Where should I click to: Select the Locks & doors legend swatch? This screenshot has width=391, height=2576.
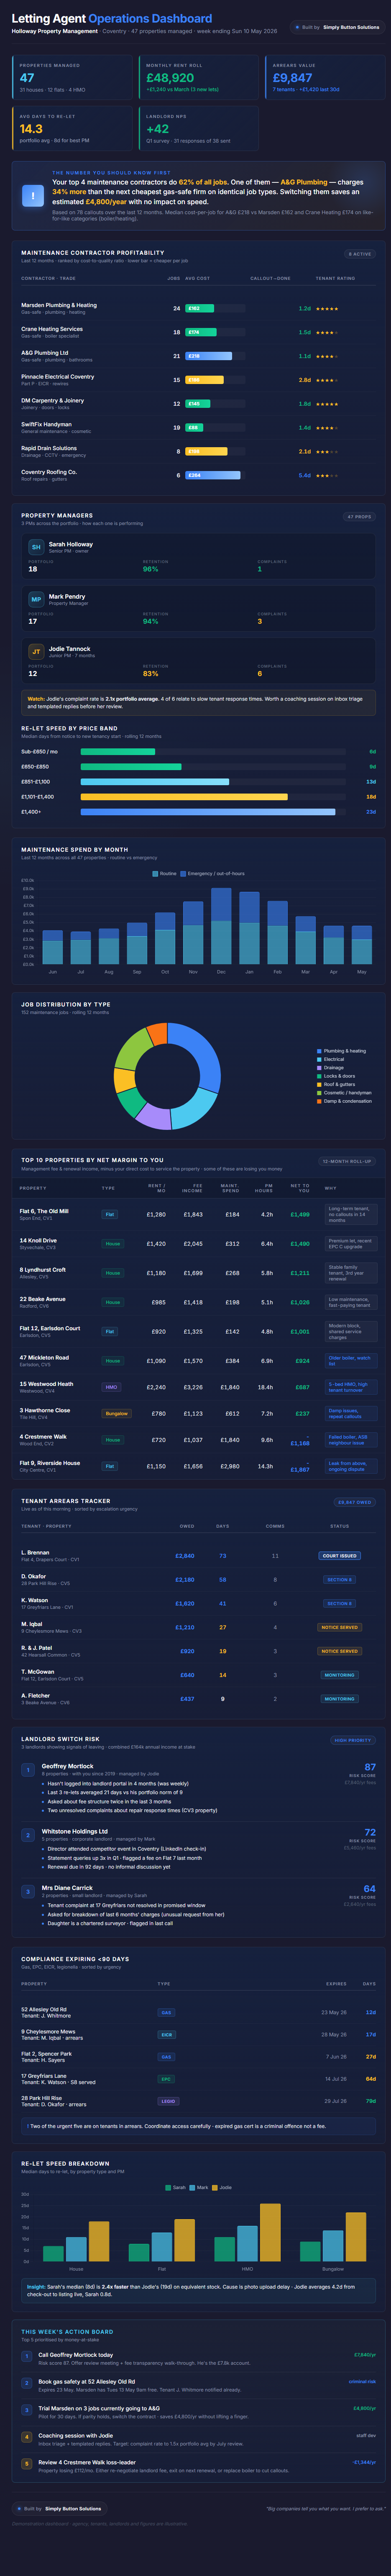coord(319,1076)
